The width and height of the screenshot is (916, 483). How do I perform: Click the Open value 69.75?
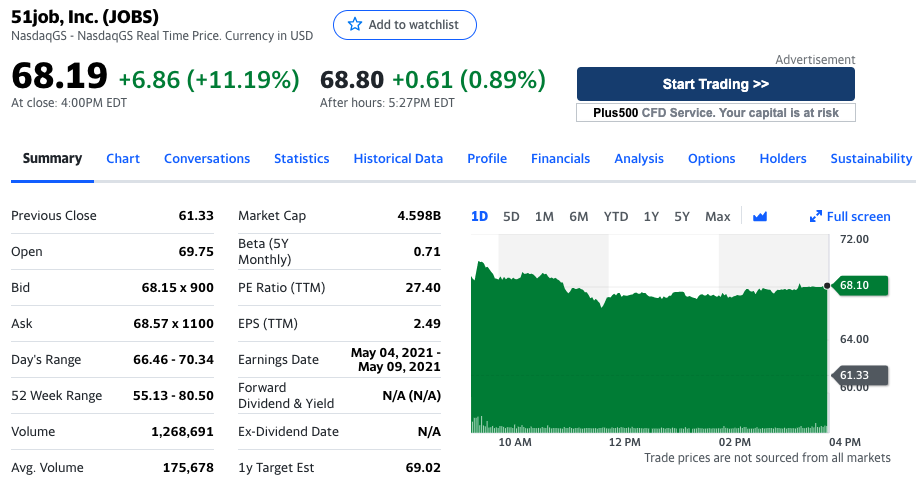click(x=196, y=252)
